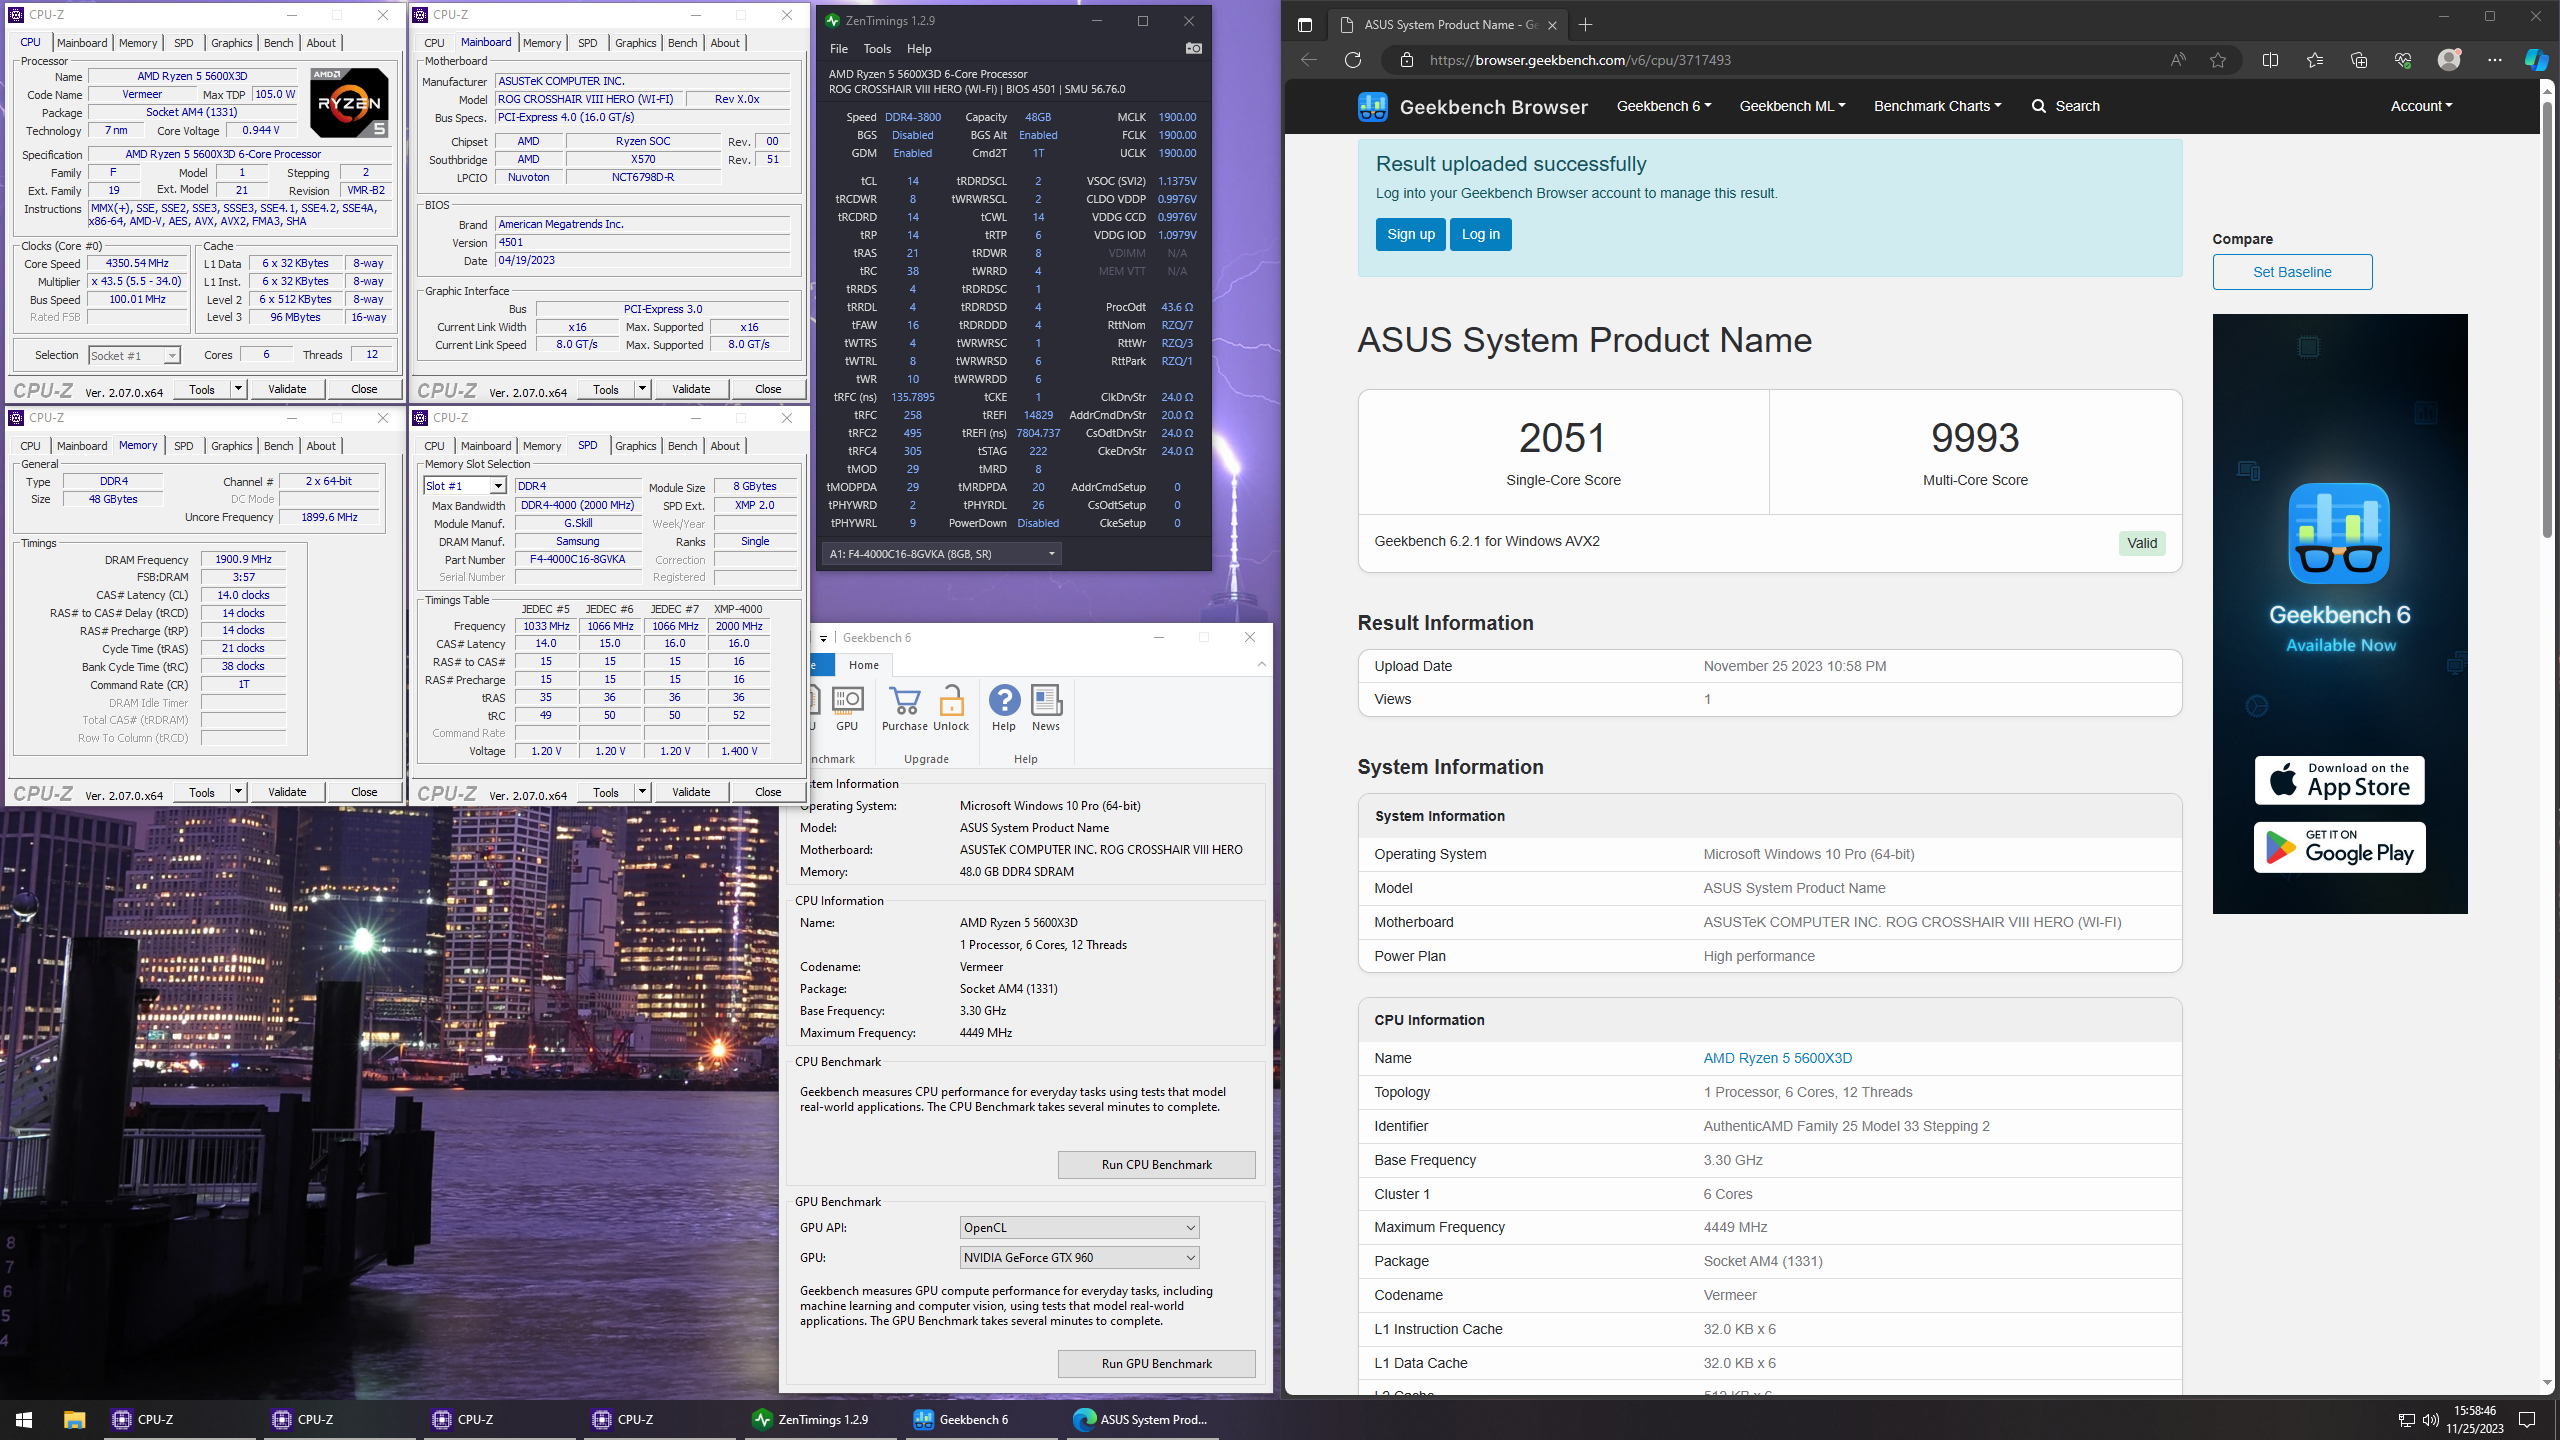Expand the Account menu
Image resolution: width=2560 pixels, height=1440 pixels.
point(2421,106)
